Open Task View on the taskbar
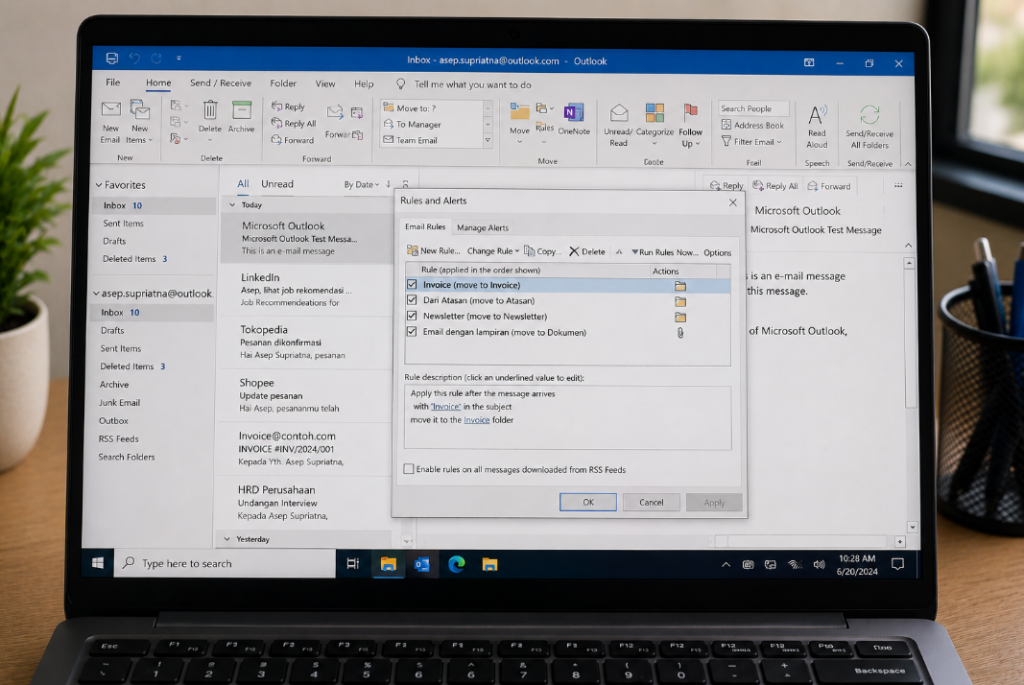This screenshot has width=1024, height=685. click(x=353, y=564)
